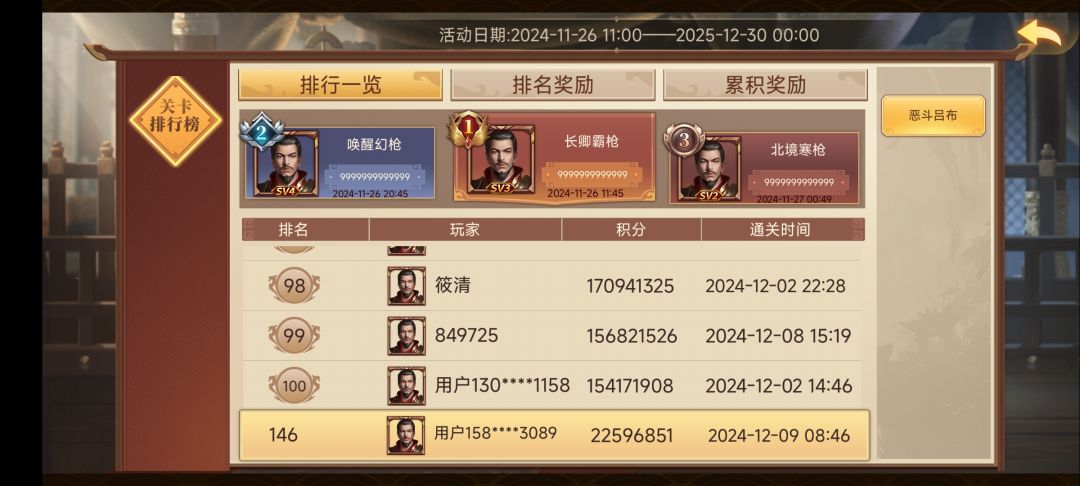Viewport: 1080px width, 486px height.
Task: Tap avatar of 用户130****1158
Action: [x=406, y=385]
